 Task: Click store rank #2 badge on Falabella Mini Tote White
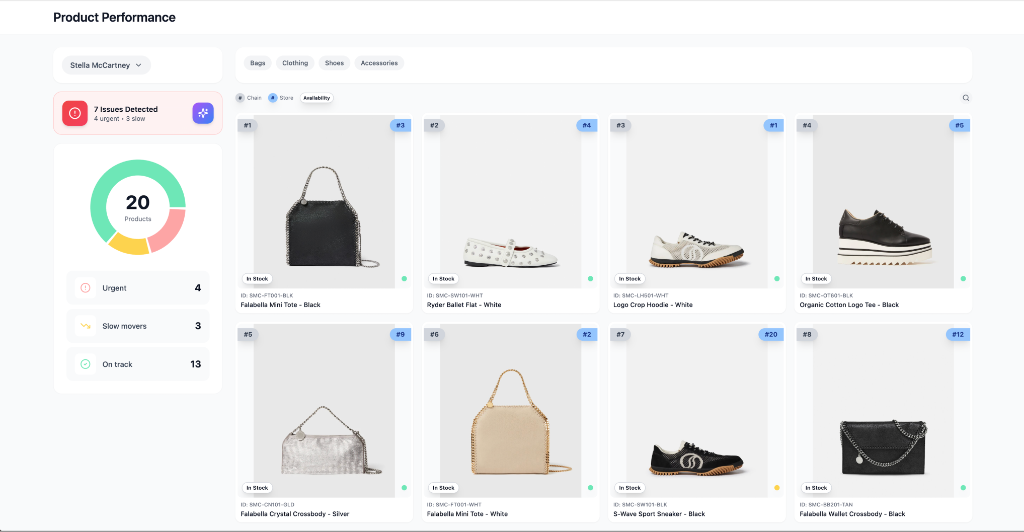(586, 334)
